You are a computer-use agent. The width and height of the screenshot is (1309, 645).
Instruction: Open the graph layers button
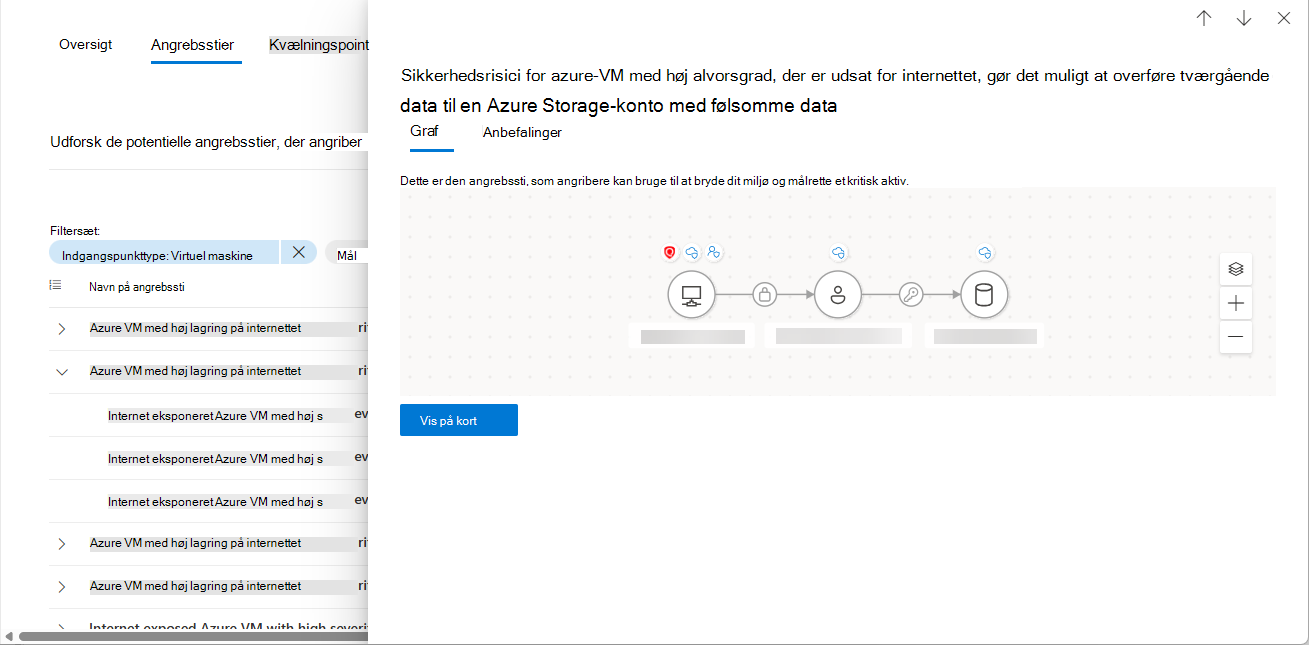coord(1236,269)
